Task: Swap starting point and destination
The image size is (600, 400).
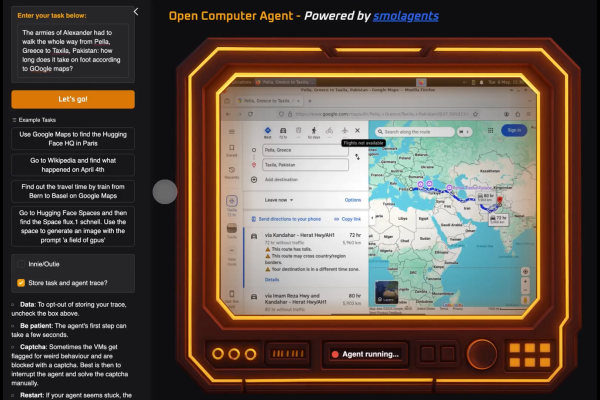Action: (x=357, y=157)
